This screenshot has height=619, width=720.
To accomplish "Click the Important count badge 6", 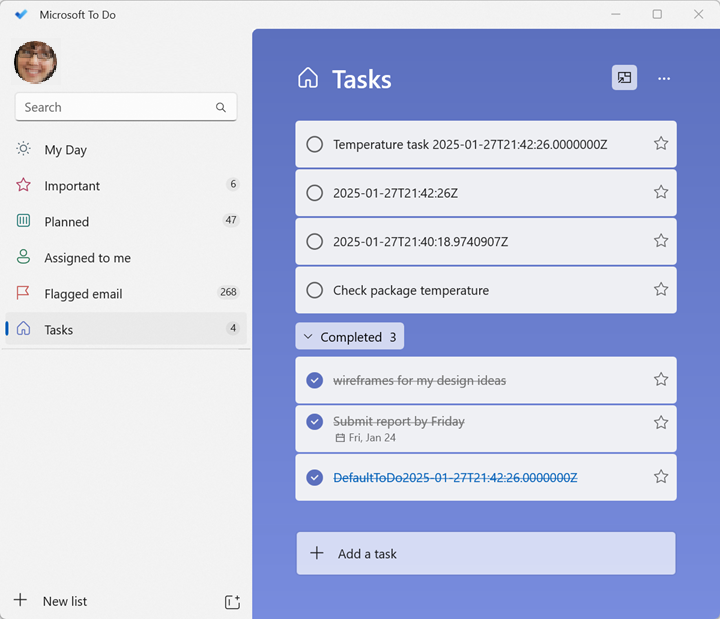I will (x=233, y=184).
